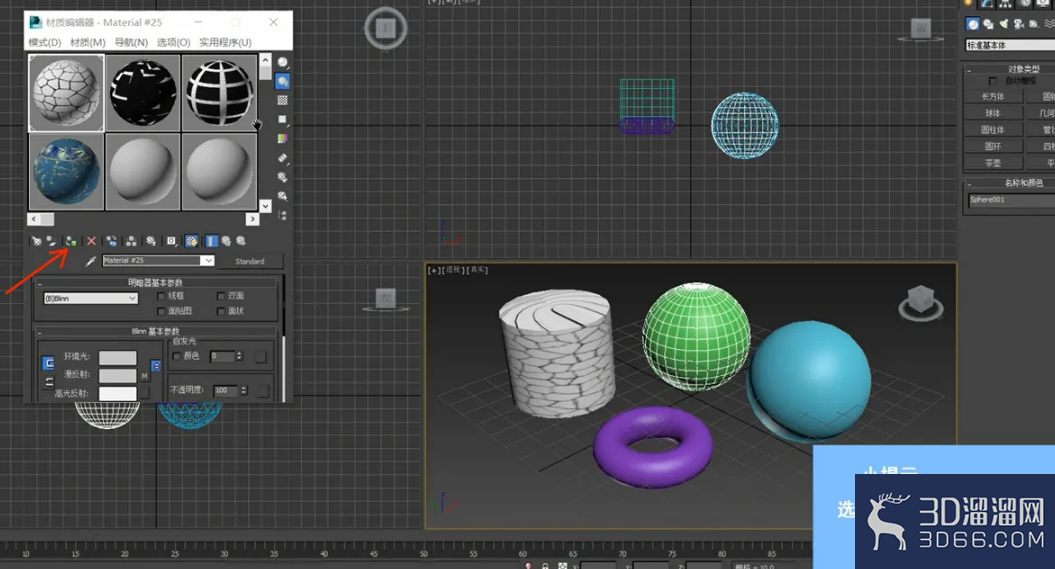Screen dimensions: 1055x569
Task: Click Get Material icon in material editor
Action: point(36,241)
